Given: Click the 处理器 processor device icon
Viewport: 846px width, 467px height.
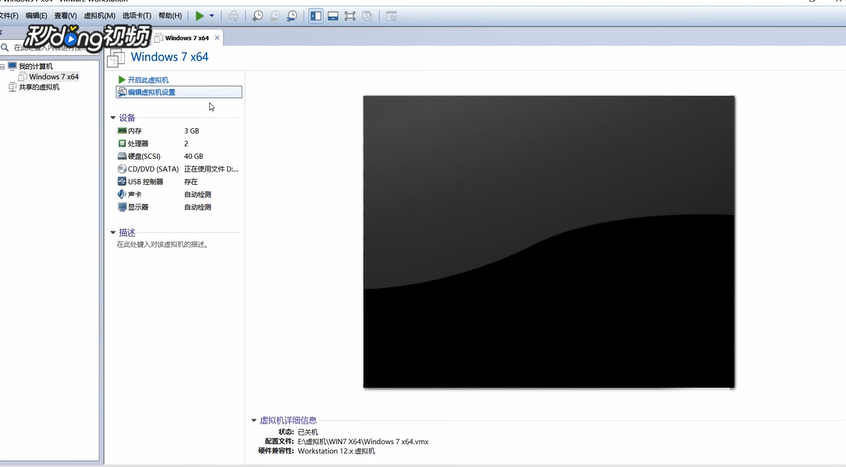Looking at the screenshot, I should [122, 143].
